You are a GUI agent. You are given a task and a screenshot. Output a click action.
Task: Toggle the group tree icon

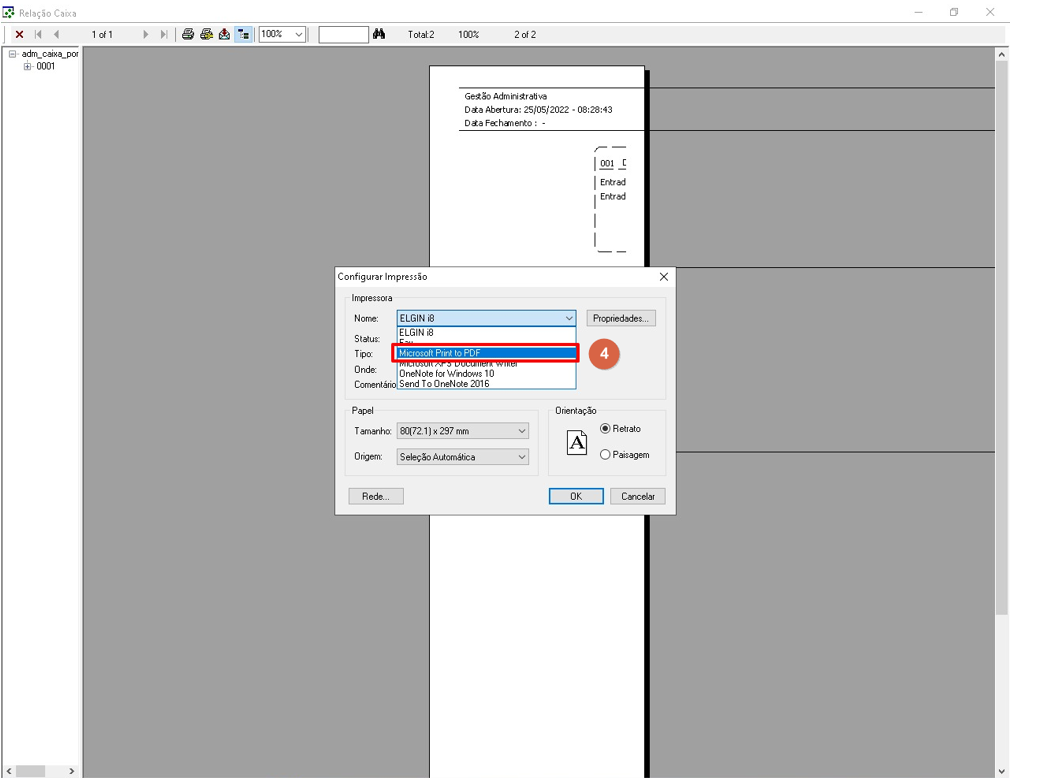pyautogui.click(x=243, y=34)
